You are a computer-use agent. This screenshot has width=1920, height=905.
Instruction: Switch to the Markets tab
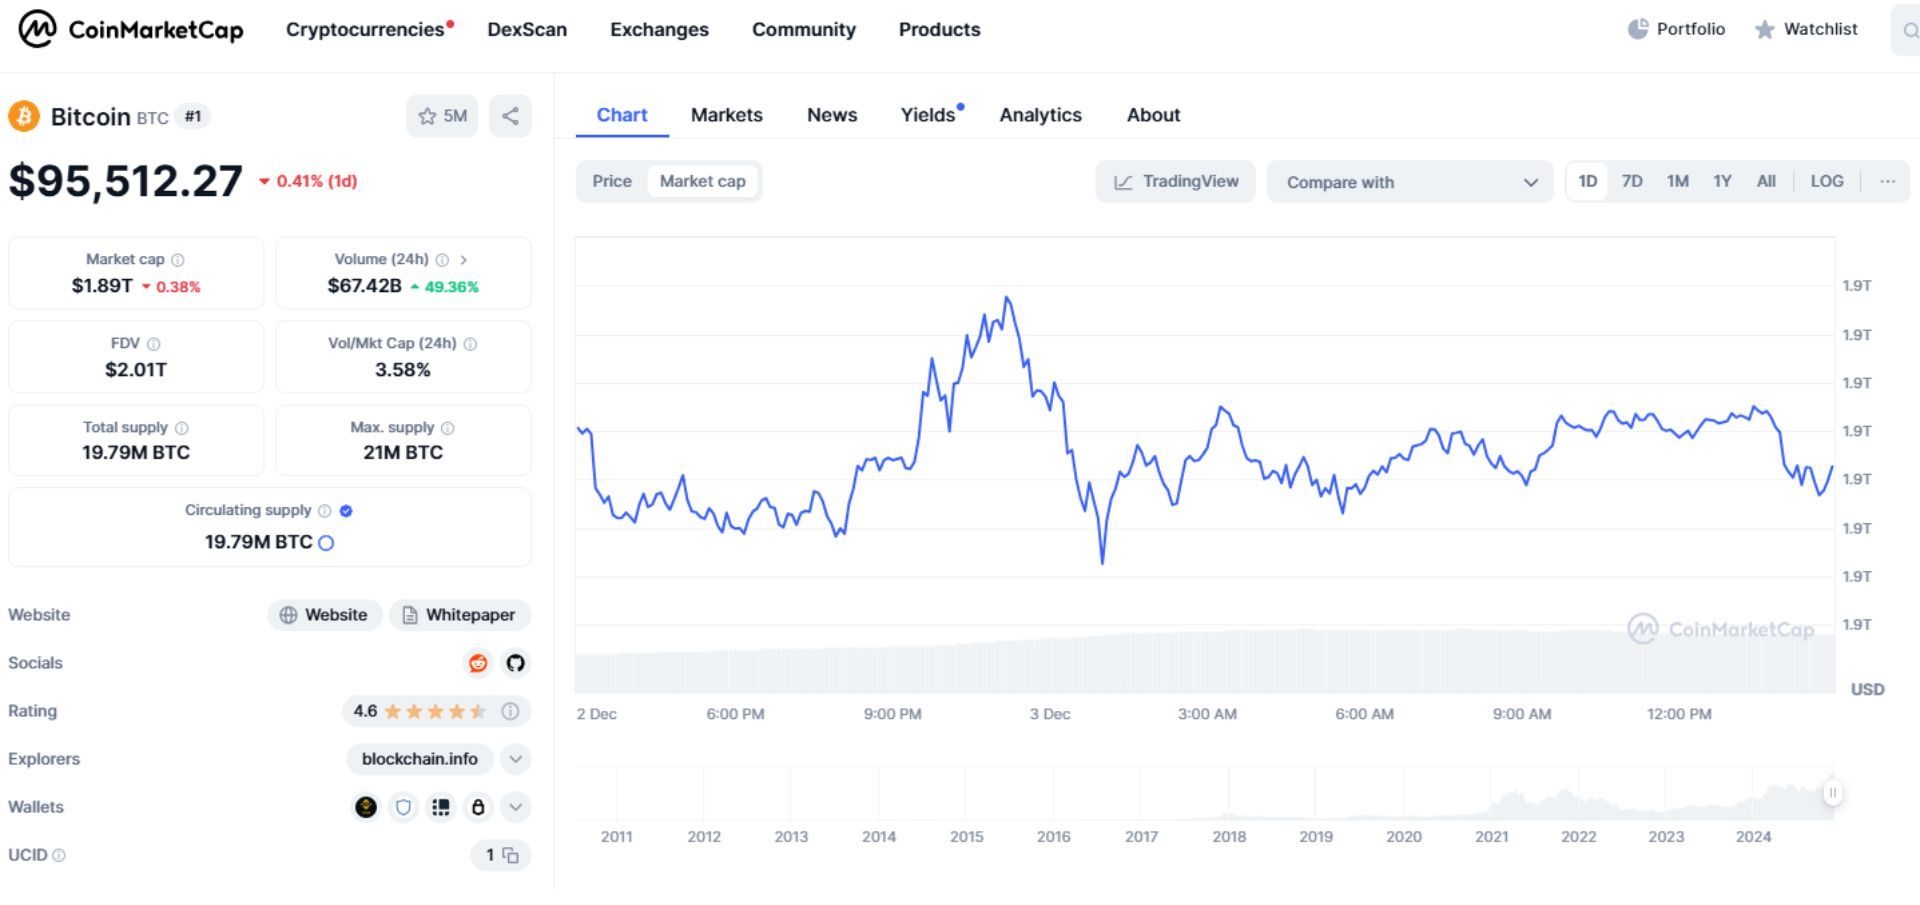click(726, 115)
